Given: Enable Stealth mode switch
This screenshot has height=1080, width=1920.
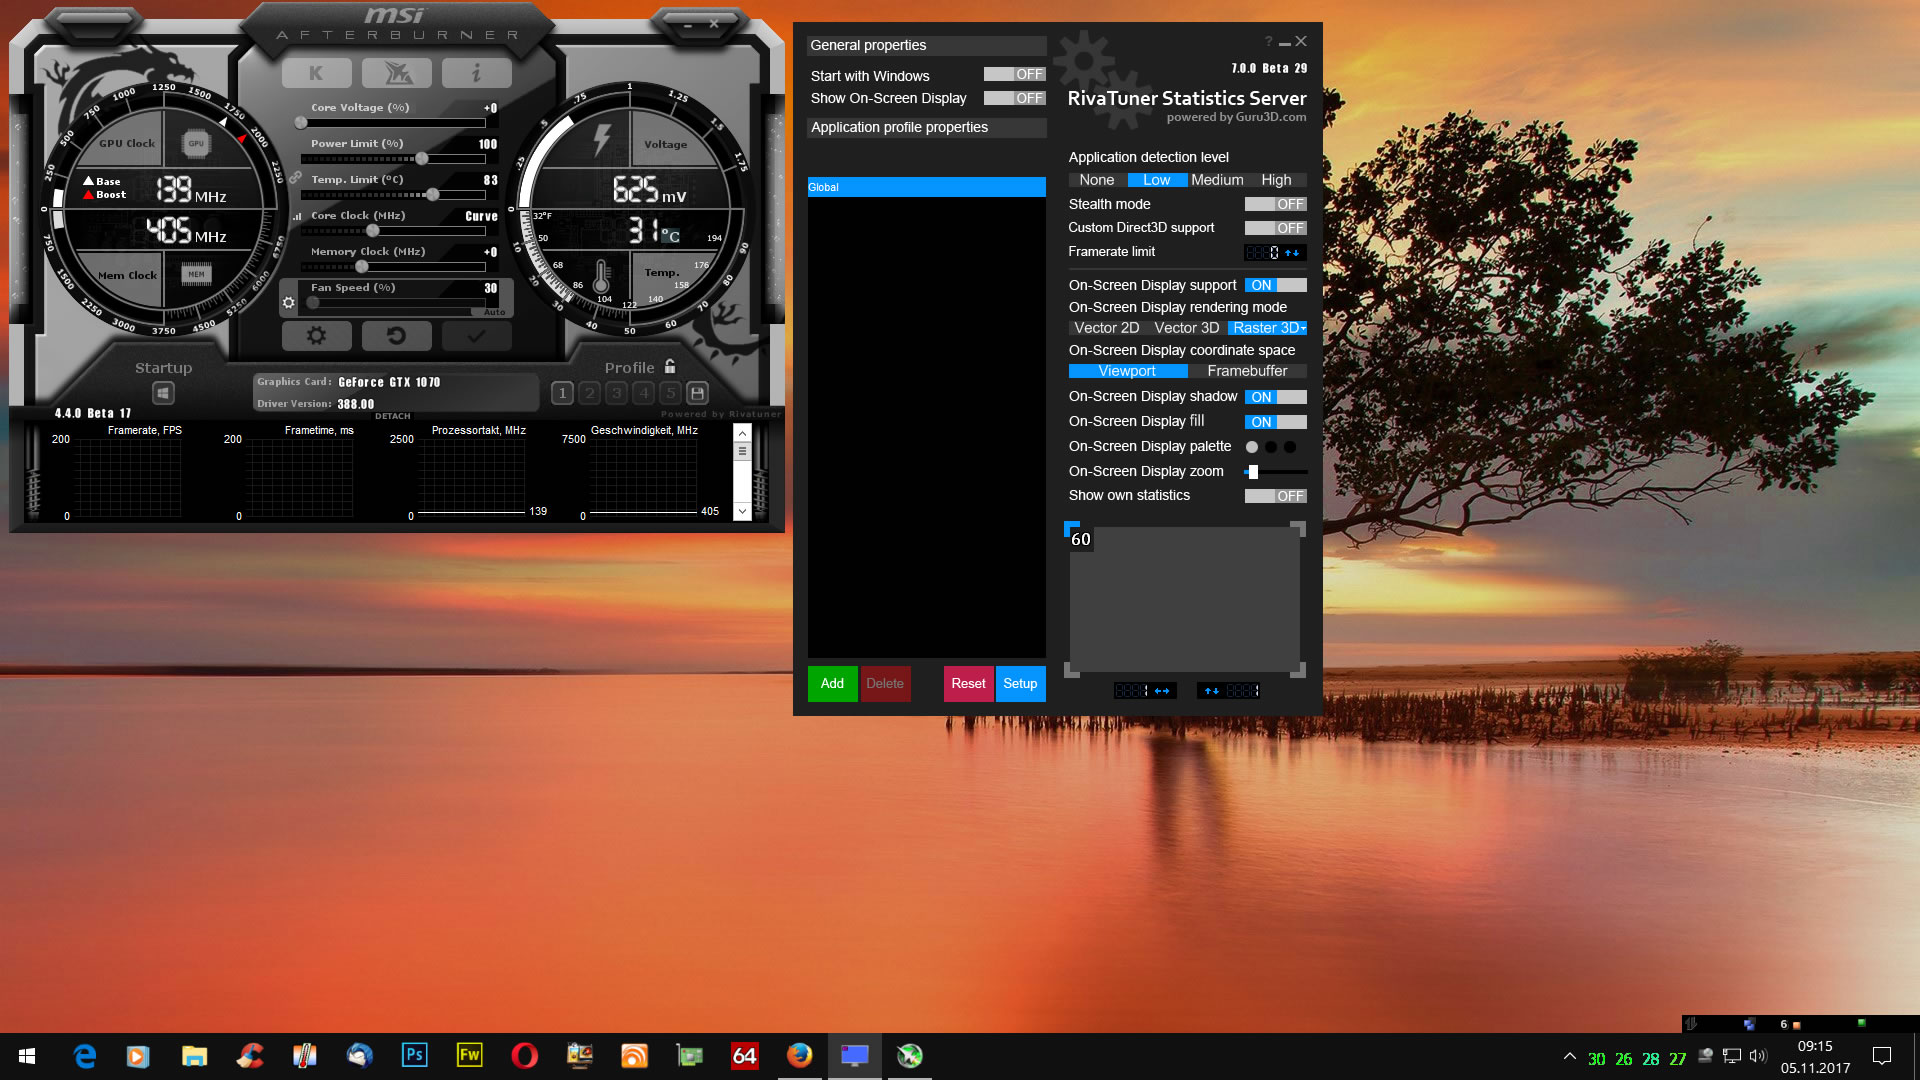Looking at the screenshot, I should [x=1275, y=204].
